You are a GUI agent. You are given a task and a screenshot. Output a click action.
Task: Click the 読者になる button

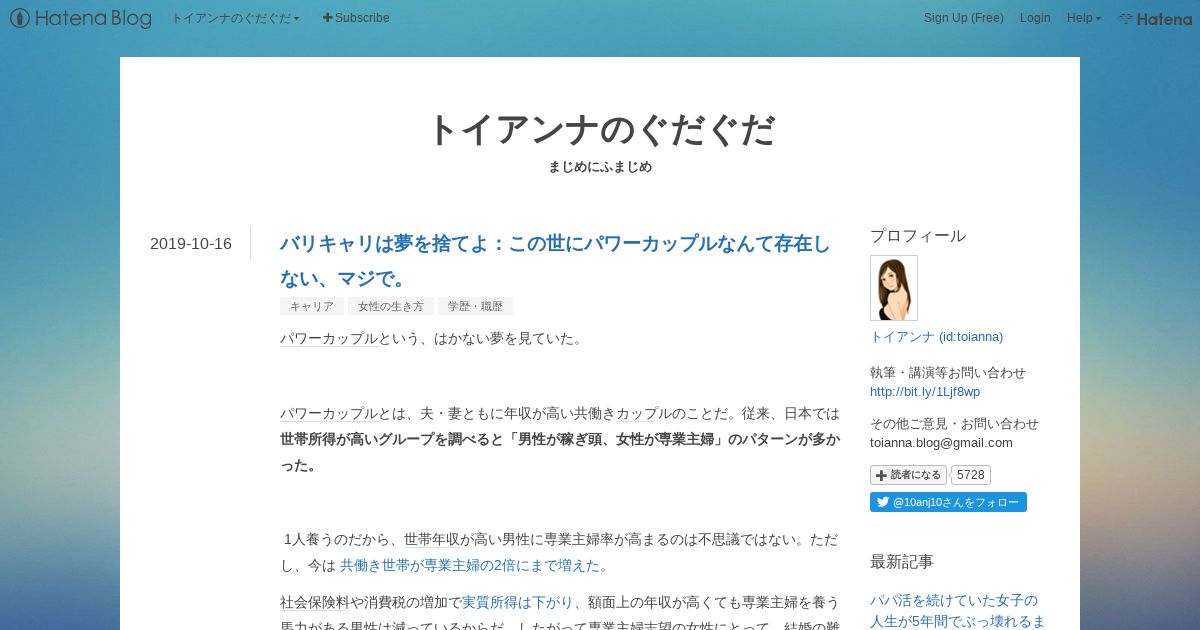point(908,475)
